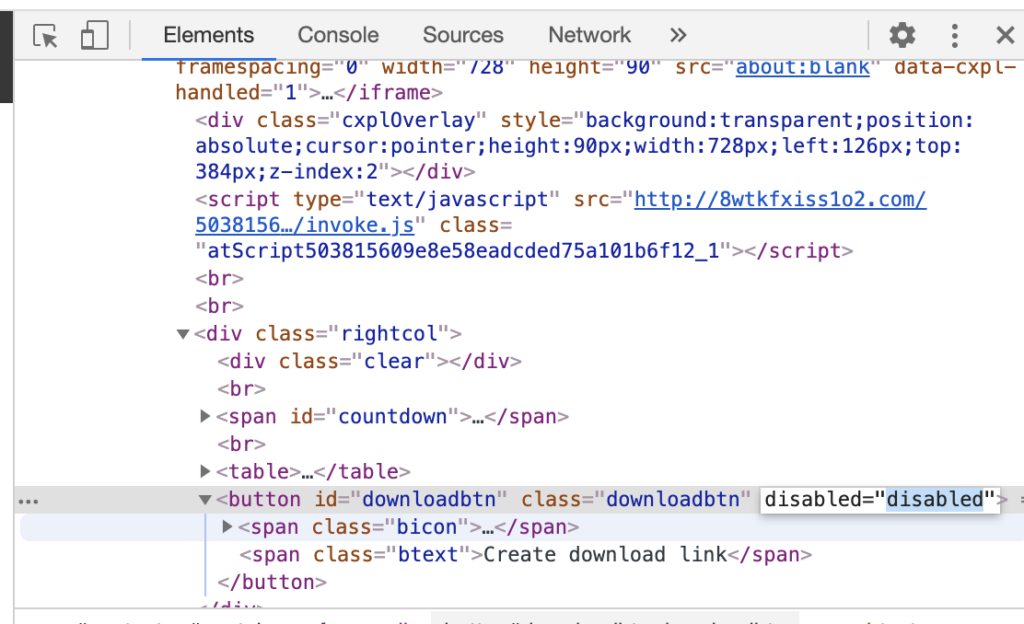
Task: Click the atScript class attribute value
Action: tap(463, 251)
